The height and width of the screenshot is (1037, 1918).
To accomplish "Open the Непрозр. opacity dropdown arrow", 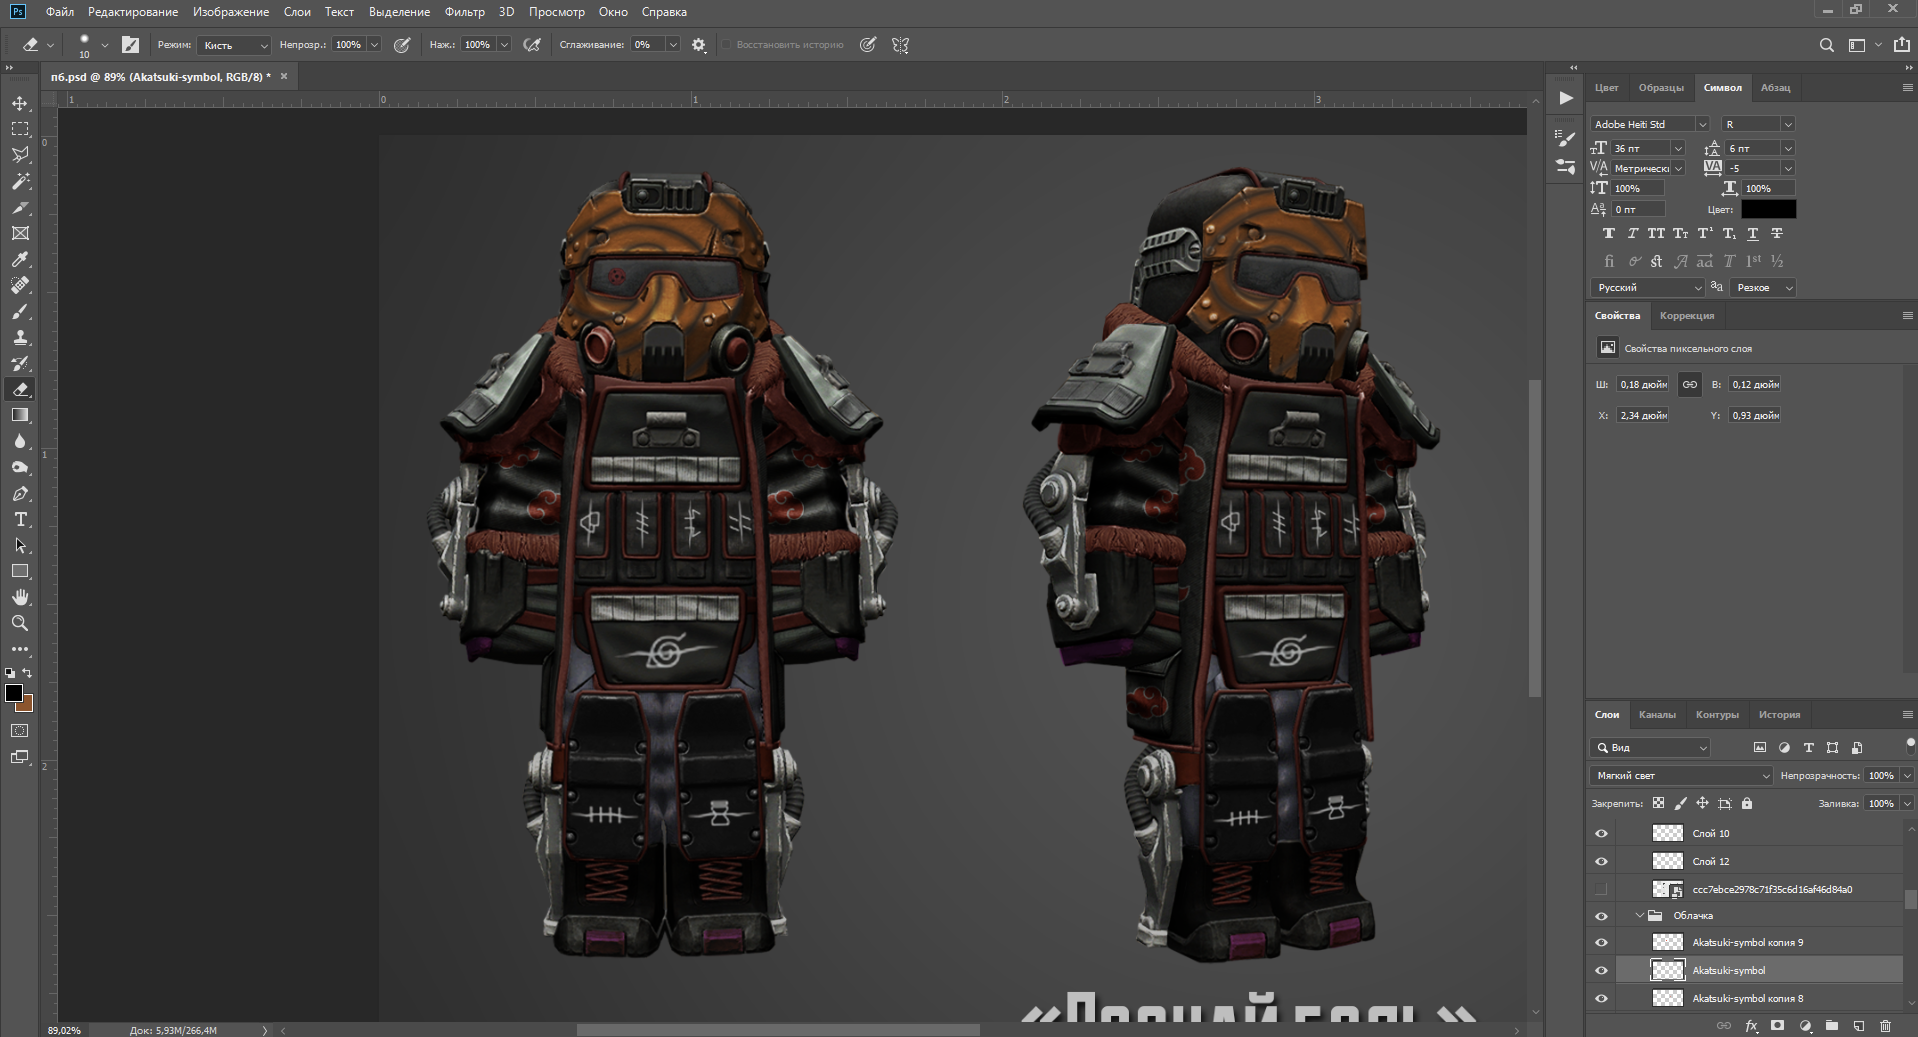I will coord(374,45).
